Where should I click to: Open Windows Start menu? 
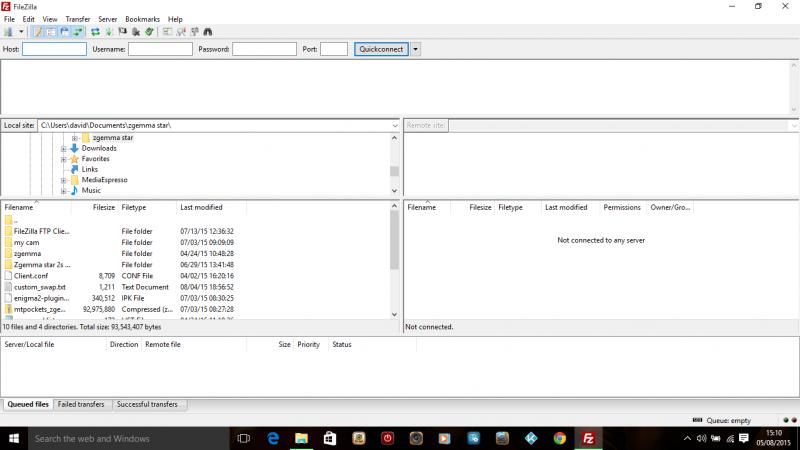14,438
